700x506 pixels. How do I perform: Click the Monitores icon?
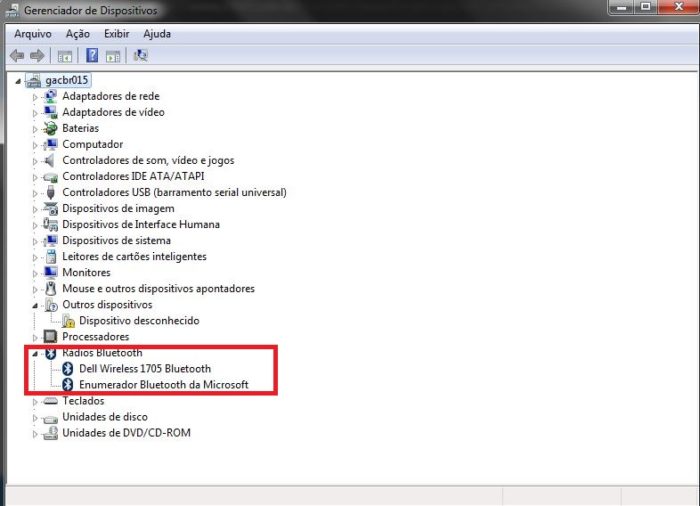pyautogui.click(x=50, y=272)
